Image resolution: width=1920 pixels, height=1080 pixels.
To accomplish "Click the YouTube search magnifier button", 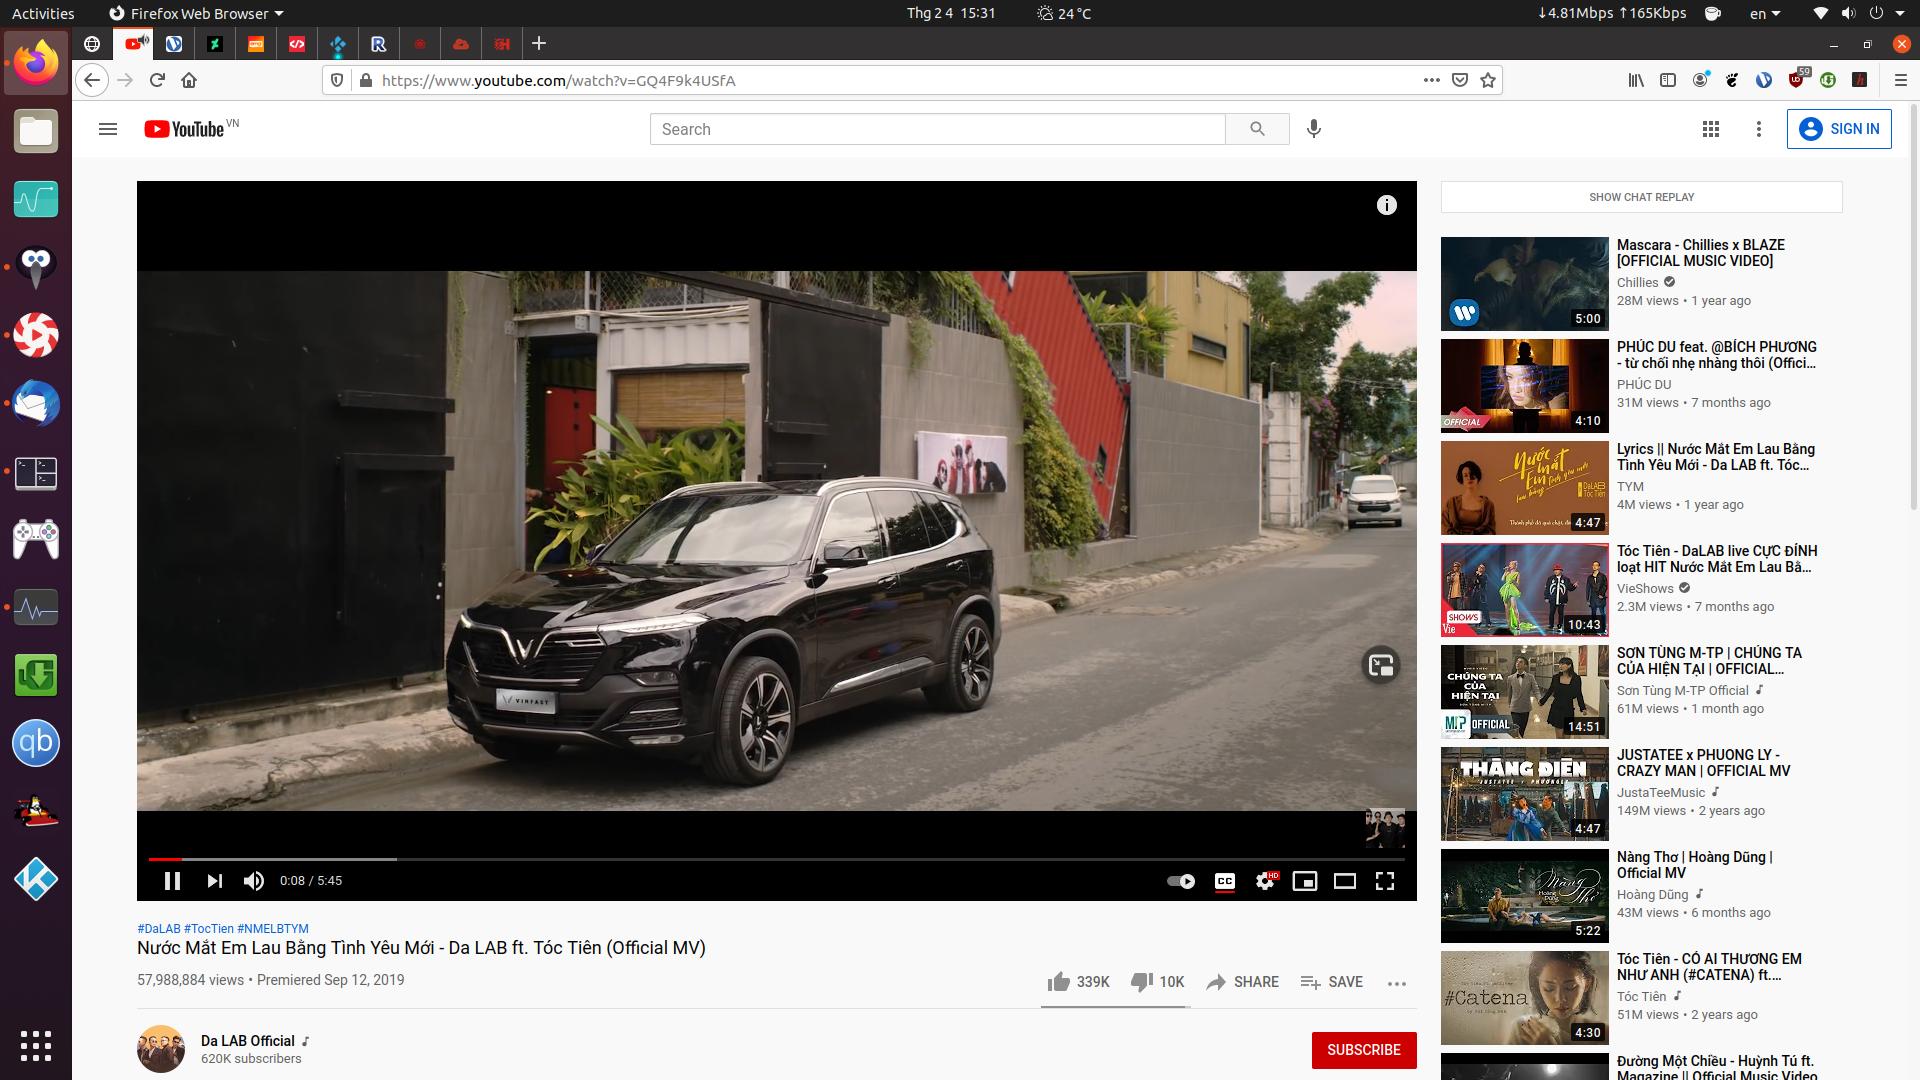I will click(1257, 129).
